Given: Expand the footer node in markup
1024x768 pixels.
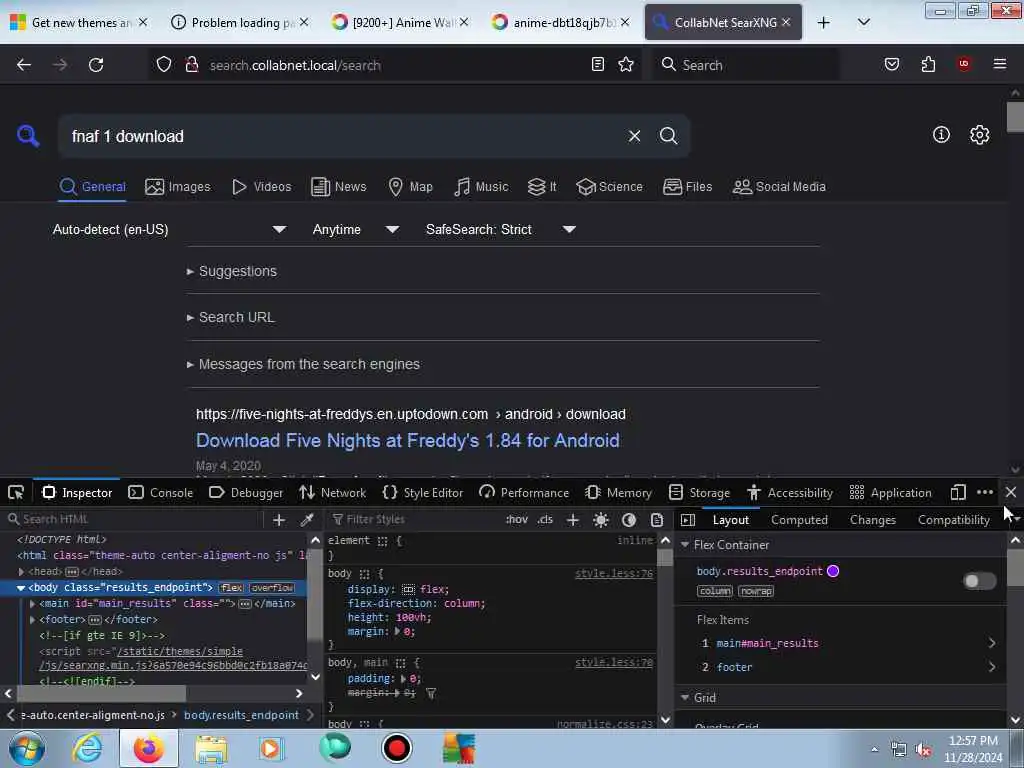Looking at the screenshot, I should click(33, 619).
